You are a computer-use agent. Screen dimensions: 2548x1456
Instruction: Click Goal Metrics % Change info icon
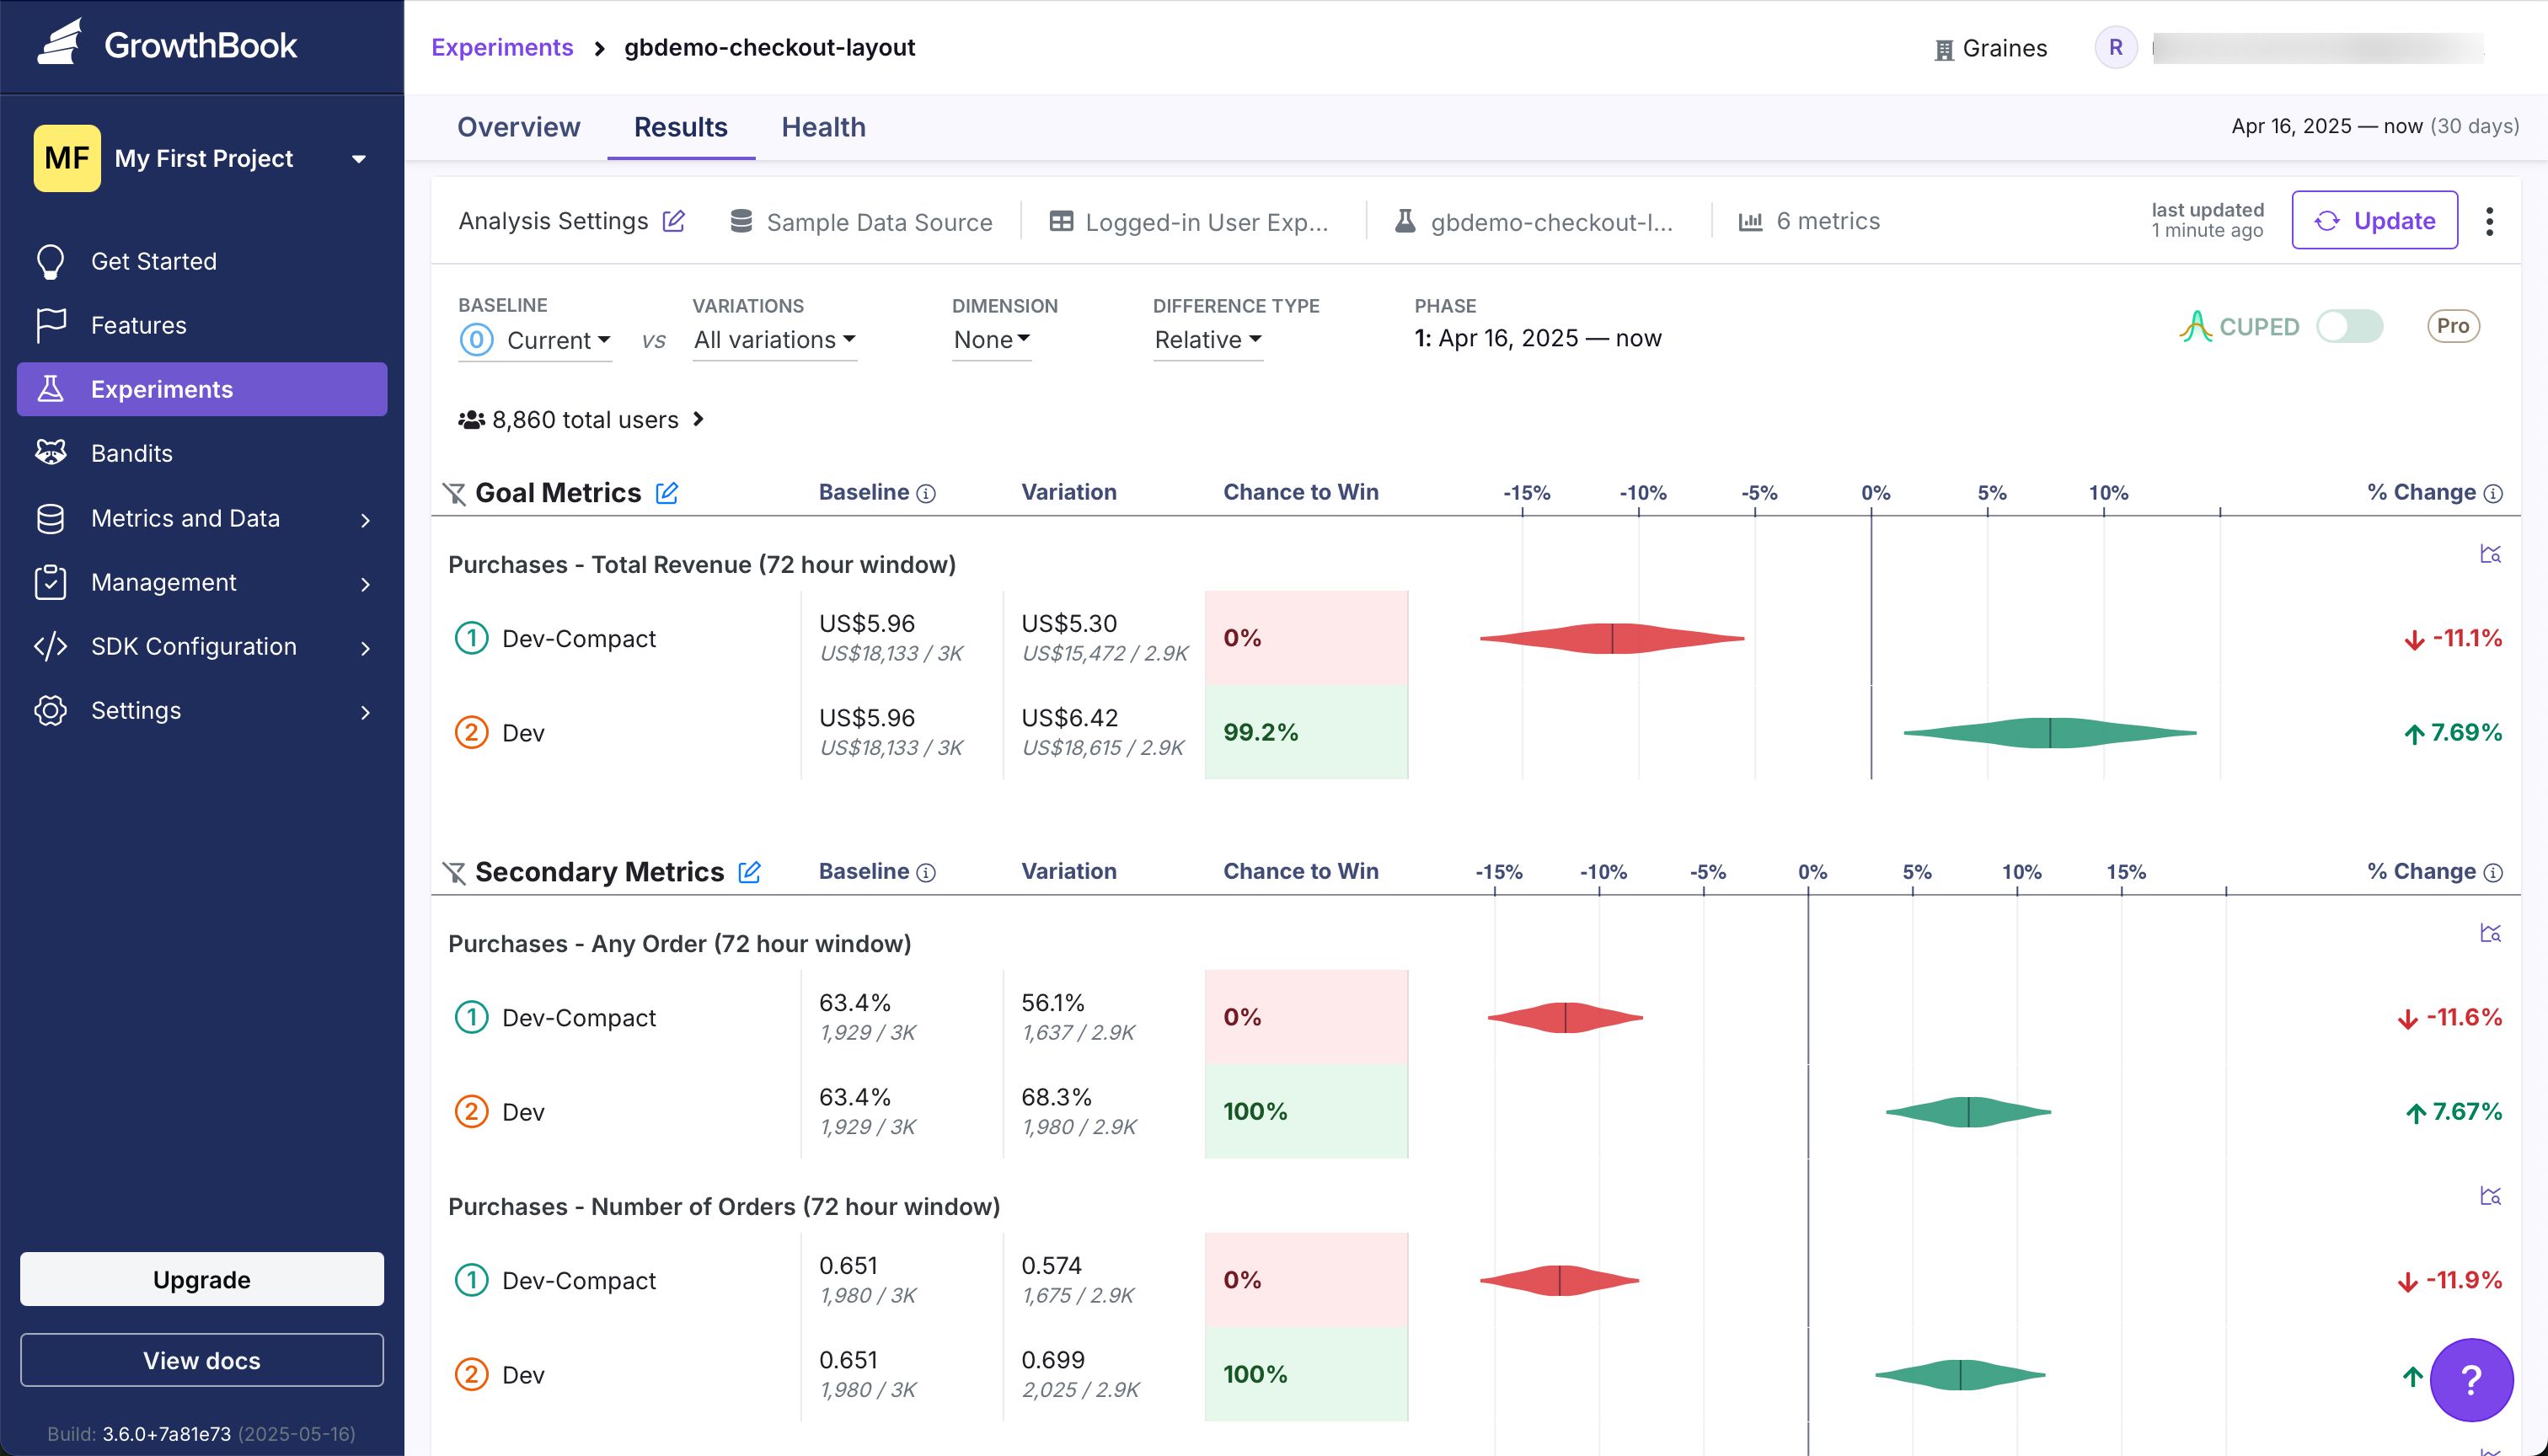[2494, 493]
